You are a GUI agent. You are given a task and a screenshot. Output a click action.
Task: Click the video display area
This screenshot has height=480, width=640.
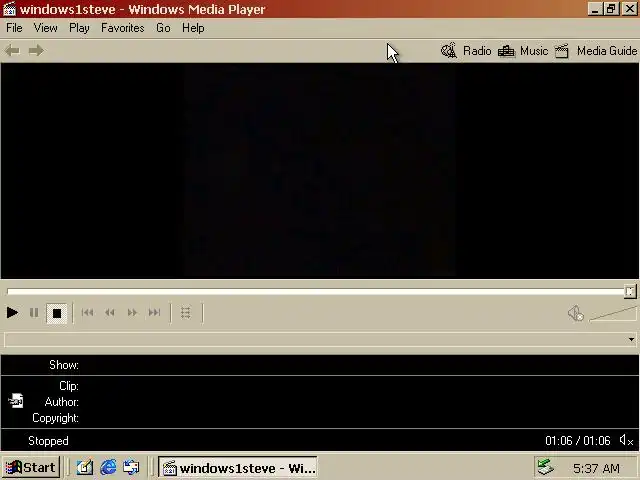click(x=320, y=171)
